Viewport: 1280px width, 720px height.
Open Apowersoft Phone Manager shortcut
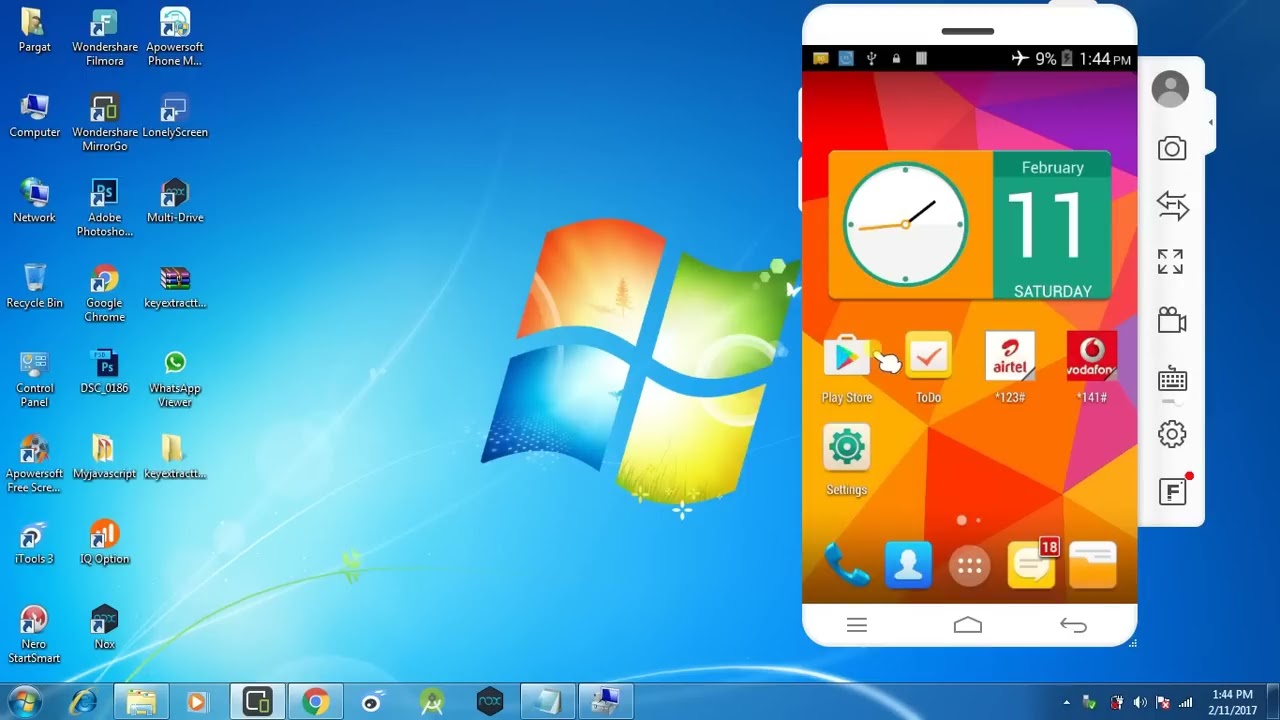175,37
